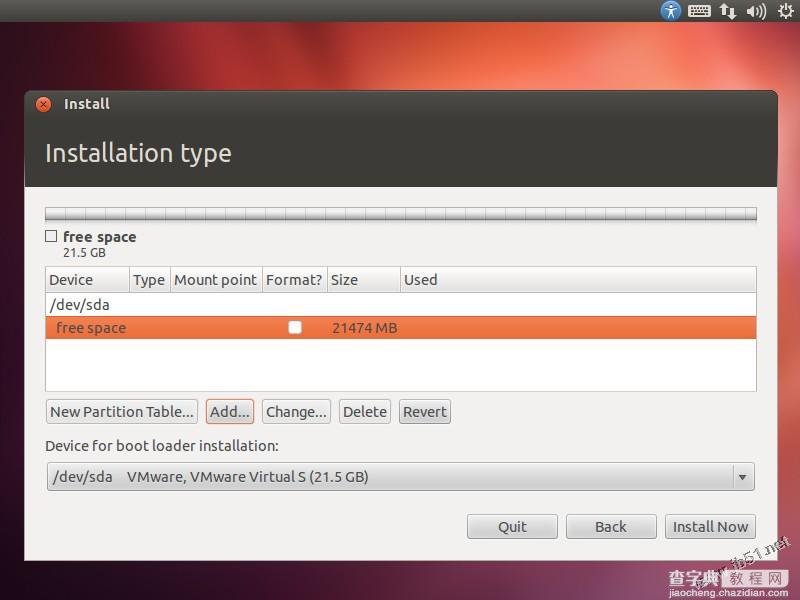The height and width of the screenshot is (600, 800).
Task: Click the Used column header
Action: [x=578, y=280]
